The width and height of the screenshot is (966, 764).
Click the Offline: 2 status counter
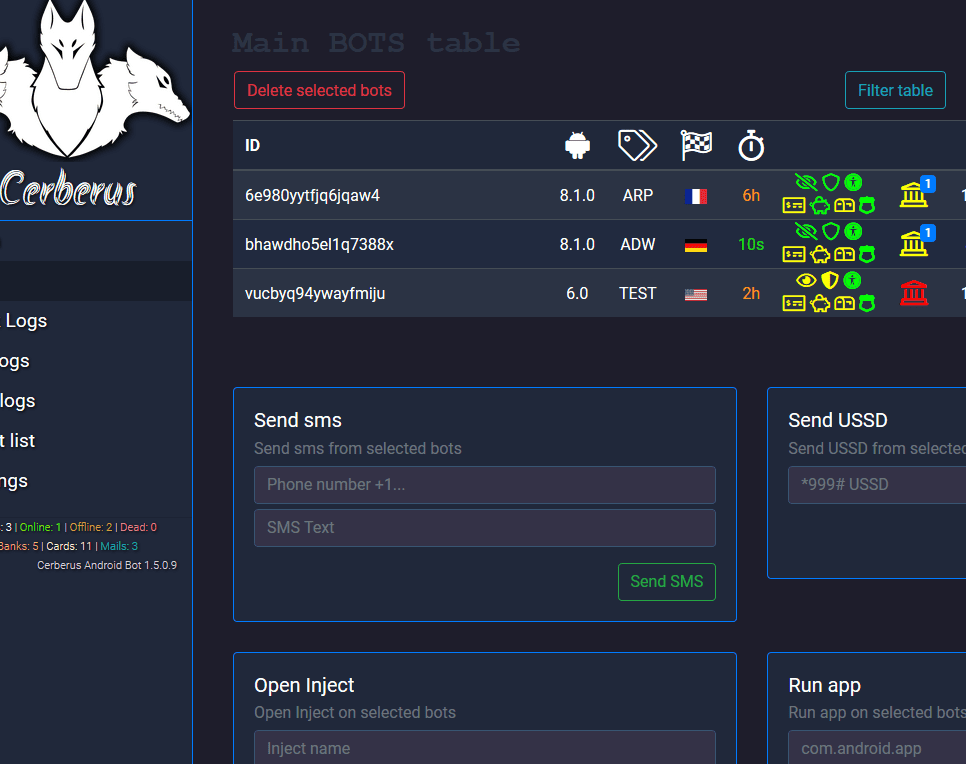coord(91,527)
